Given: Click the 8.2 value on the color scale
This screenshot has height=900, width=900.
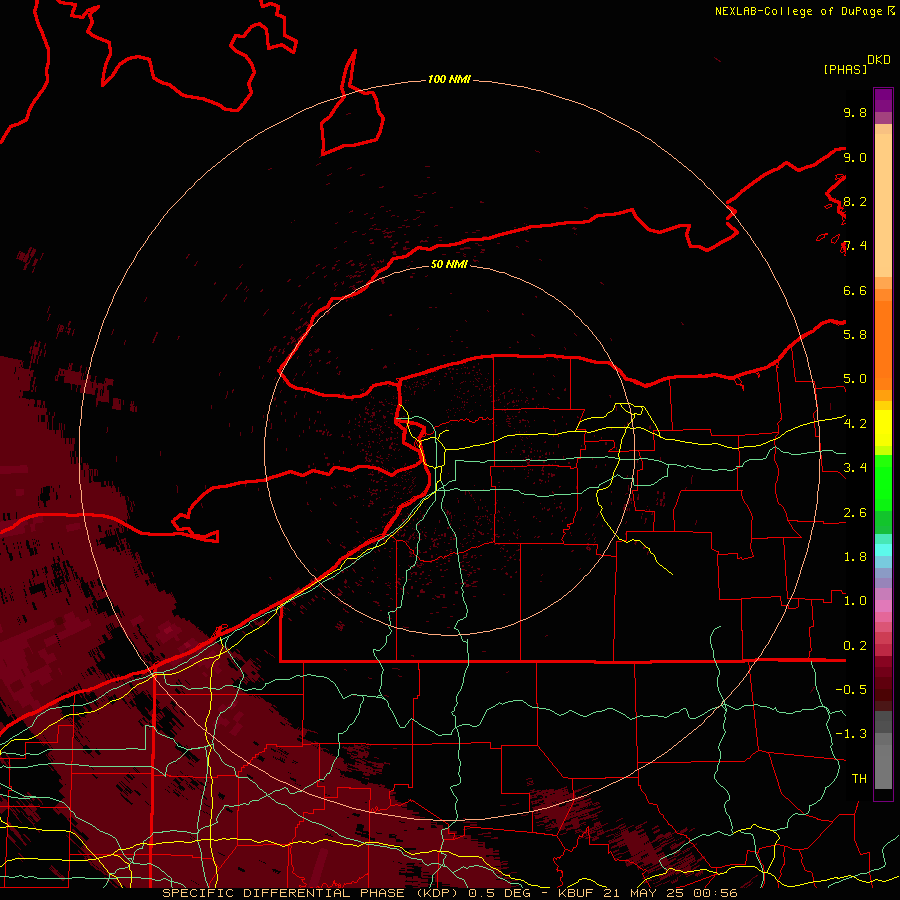Looking at the screenshot, I should (855, 201).
